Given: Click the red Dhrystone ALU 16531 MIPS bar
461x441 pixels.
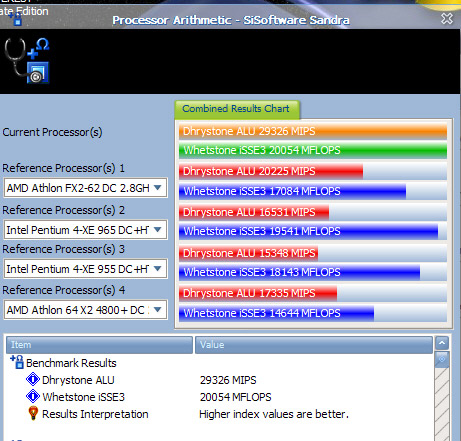Looking at the screenshot, I should (254, 212).
